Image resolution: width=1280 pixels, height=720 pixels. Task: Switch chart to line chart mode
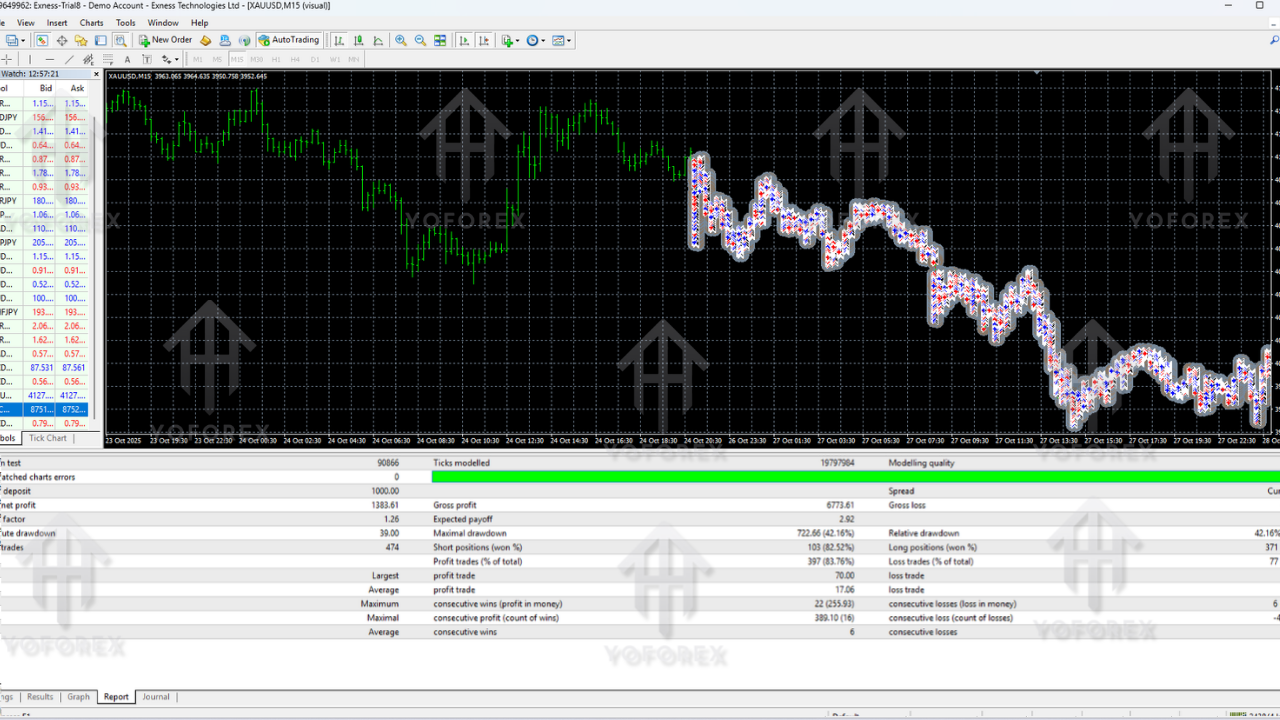pyautogui.click(x=378, y=41)
